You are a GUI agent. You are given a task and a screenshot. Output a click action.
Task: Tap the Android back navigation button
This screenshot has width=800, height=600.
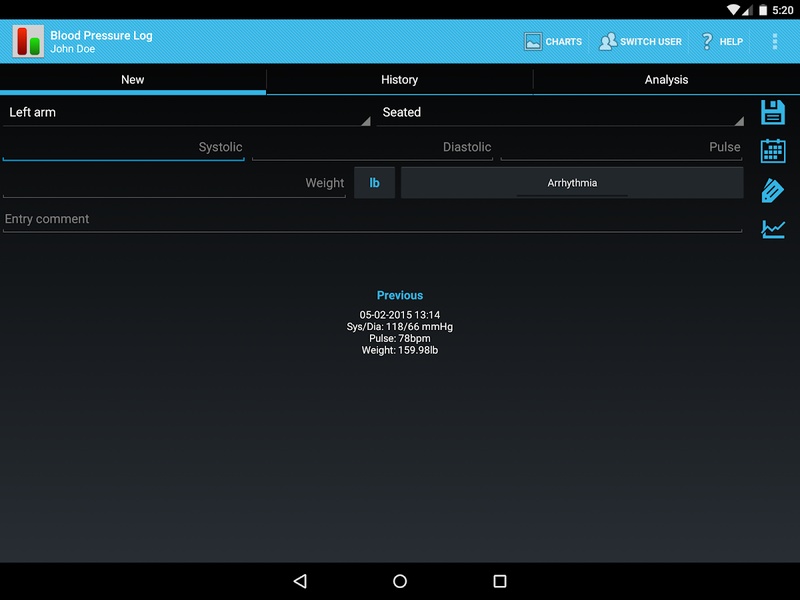(x=300, y=581)
